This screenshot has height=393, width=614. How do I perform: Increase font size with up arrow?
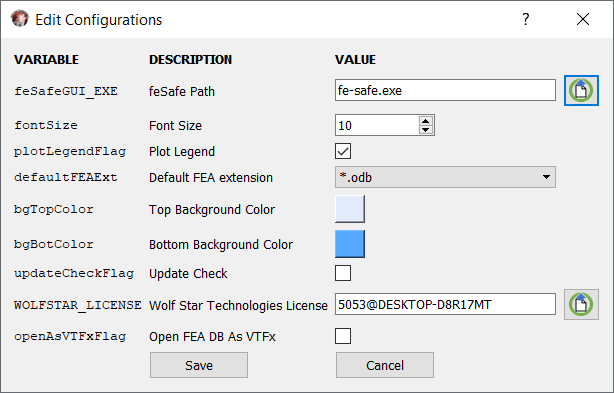426,121
